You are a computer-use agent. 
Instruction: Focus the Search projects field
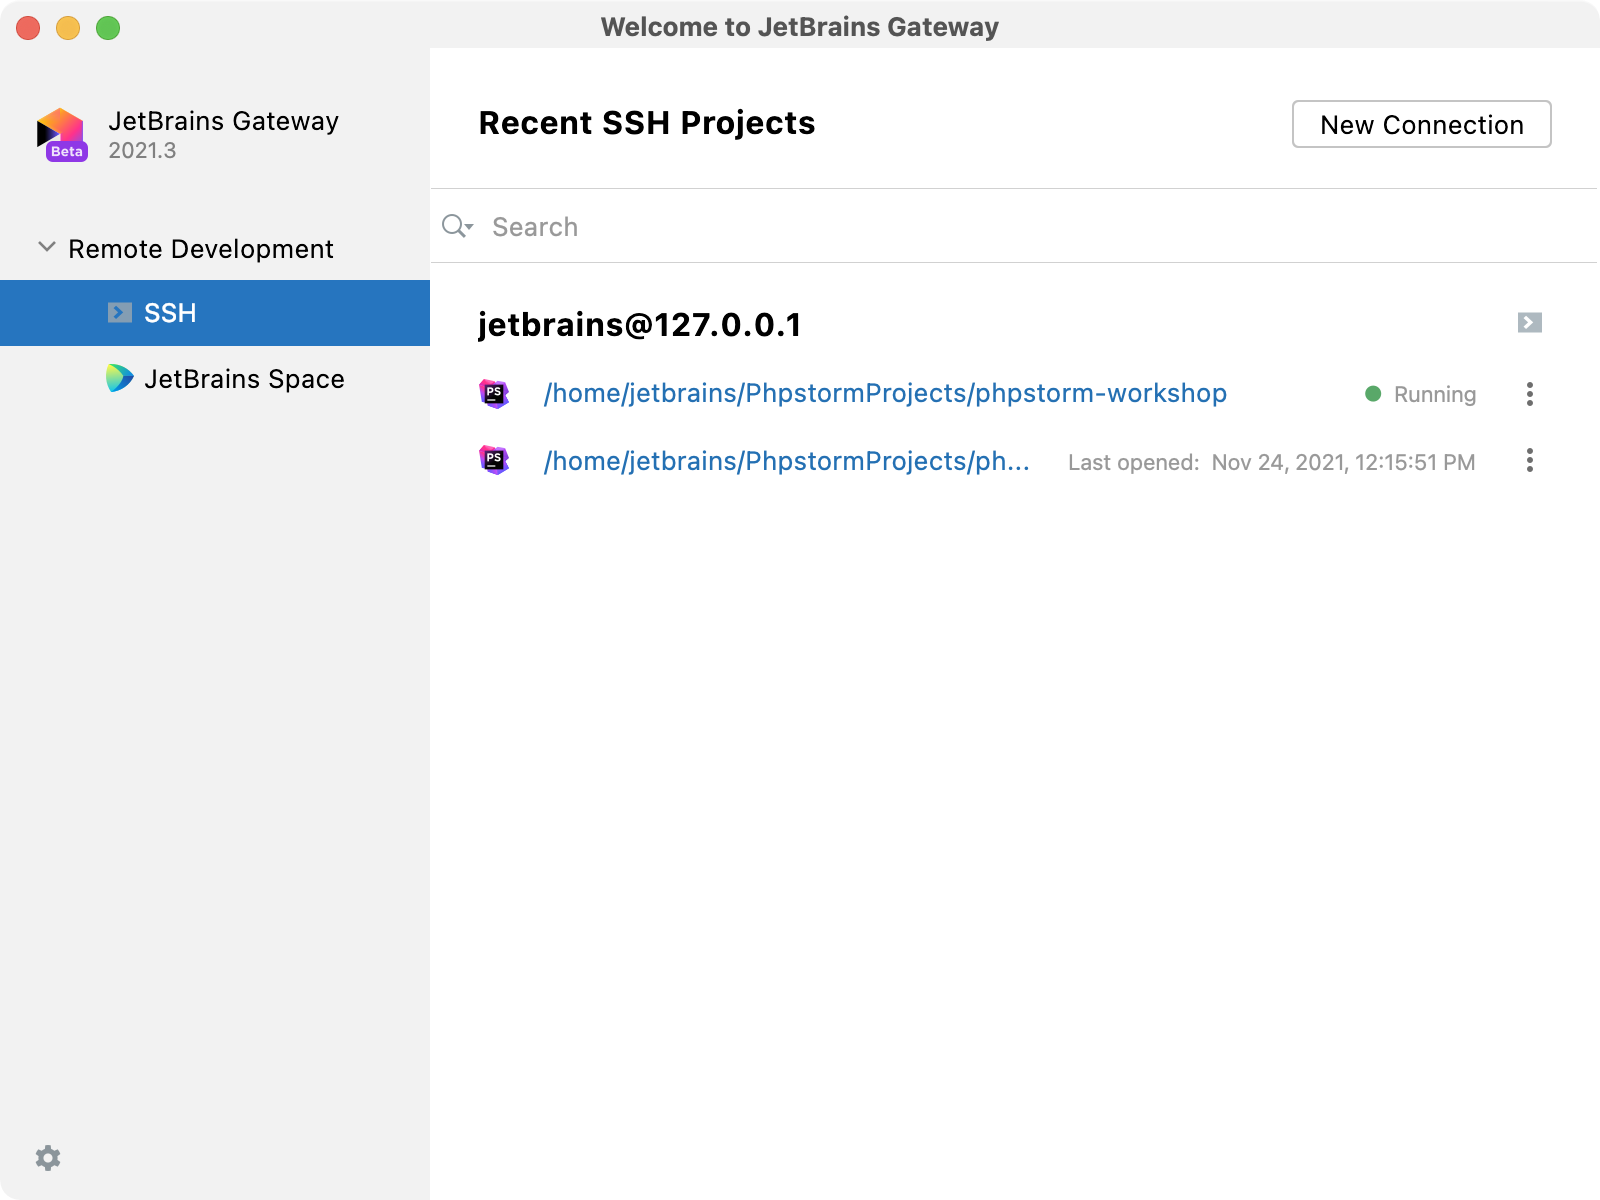(x=1000, y=227)
